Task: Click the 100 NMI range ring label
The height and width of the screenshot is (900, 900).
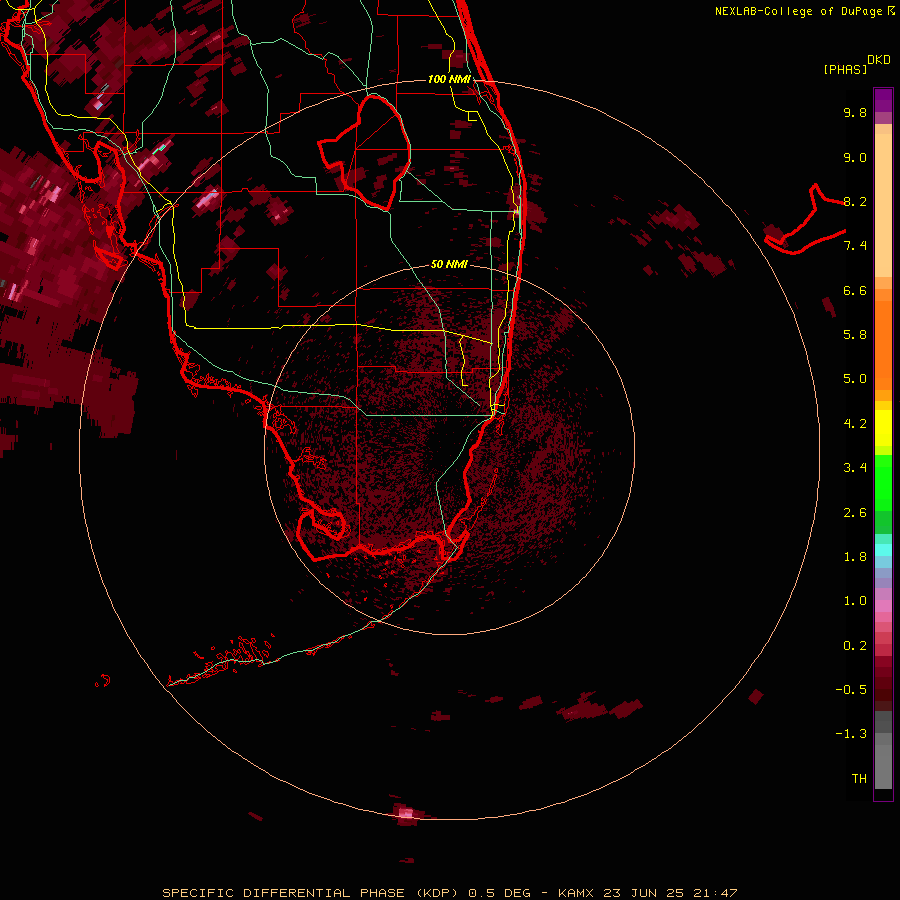Action: coord(449,79)
